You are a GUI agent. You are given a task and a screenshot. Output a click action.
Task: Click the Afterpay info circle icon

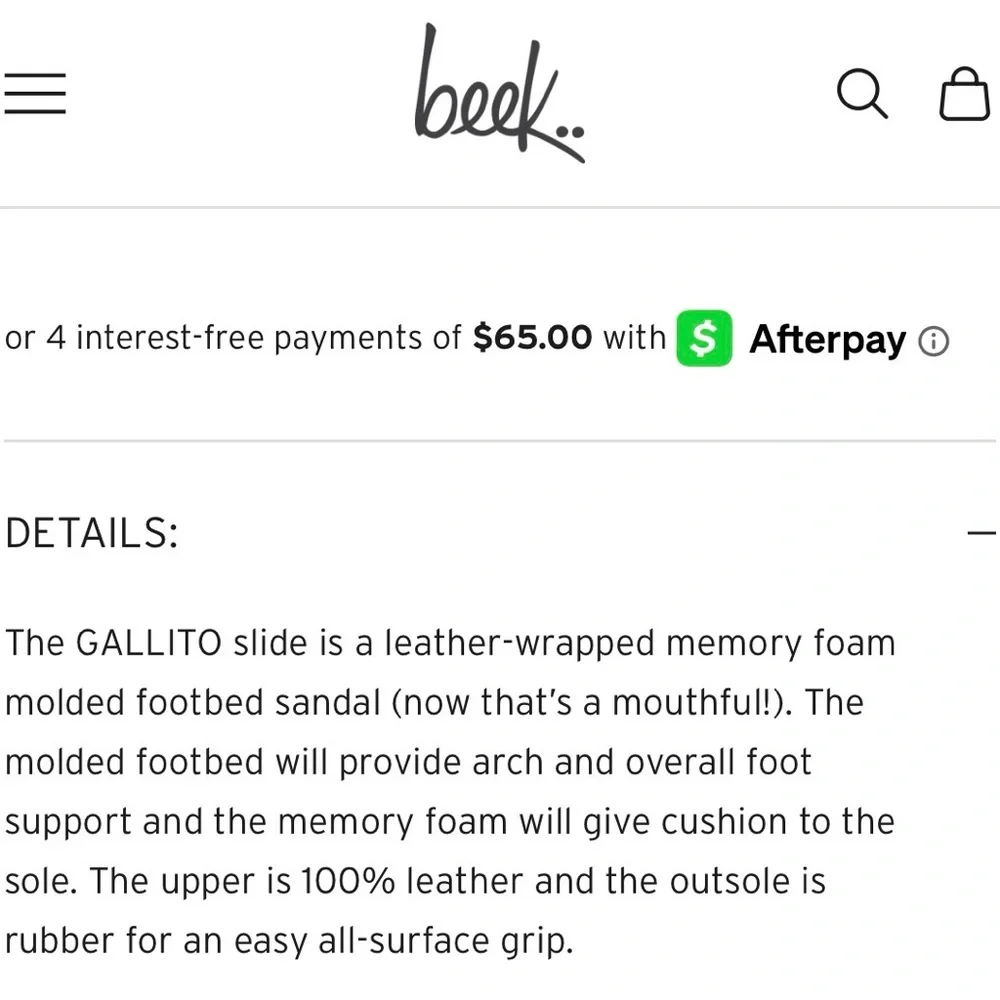[x=933, y=342]
